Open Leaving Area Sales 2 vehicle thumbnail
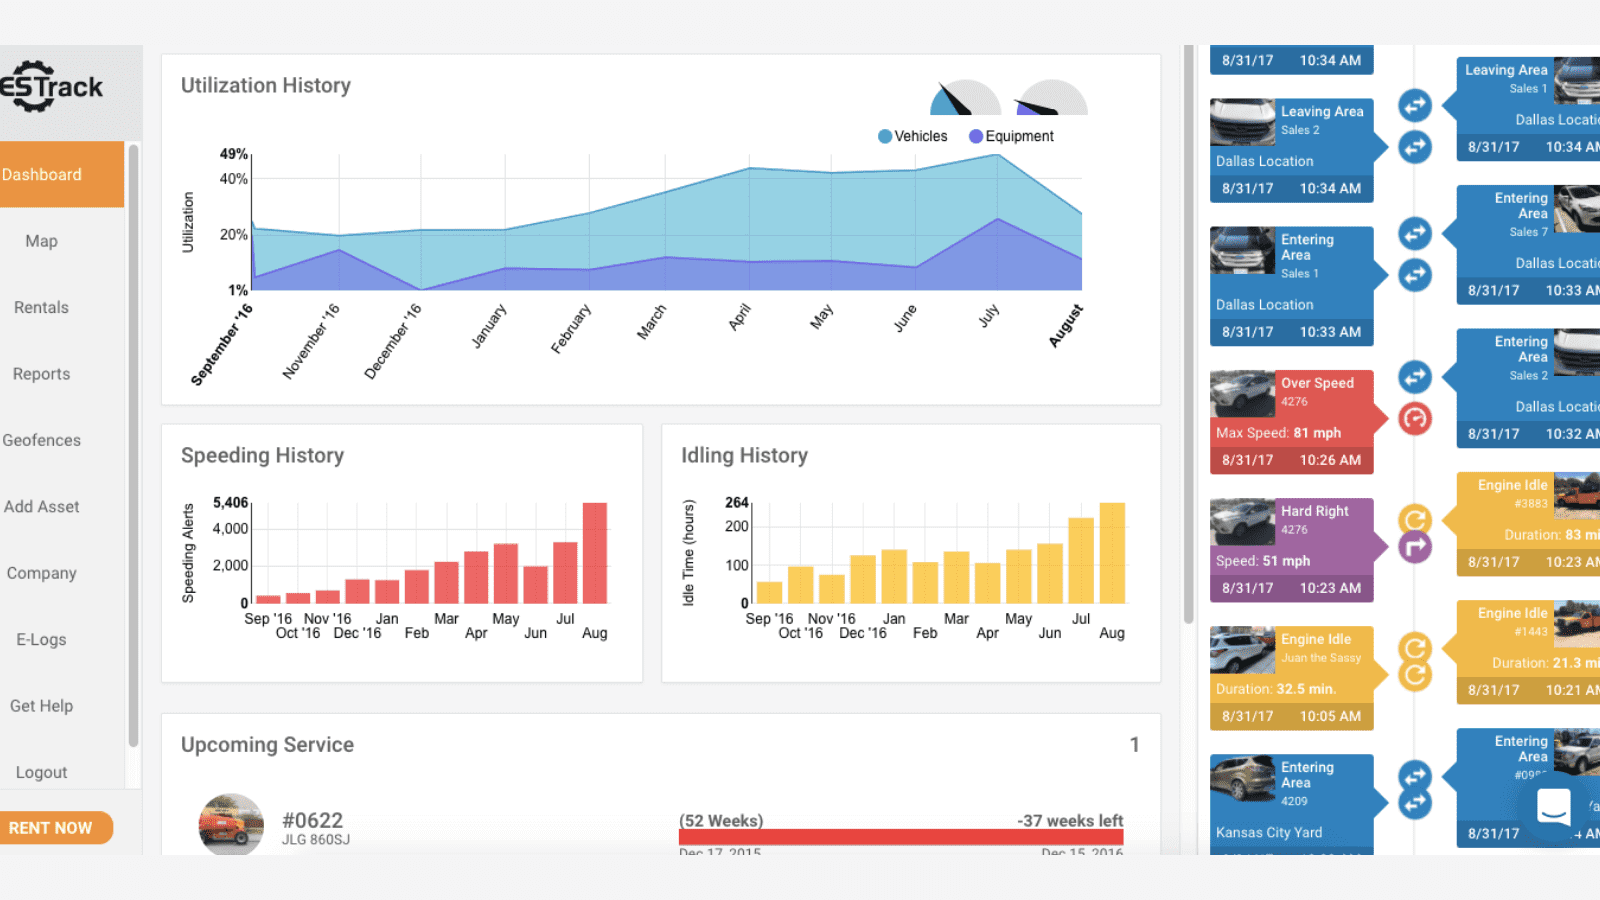The width and height of the screenshot is (1600, 900). coord(1243,122)
